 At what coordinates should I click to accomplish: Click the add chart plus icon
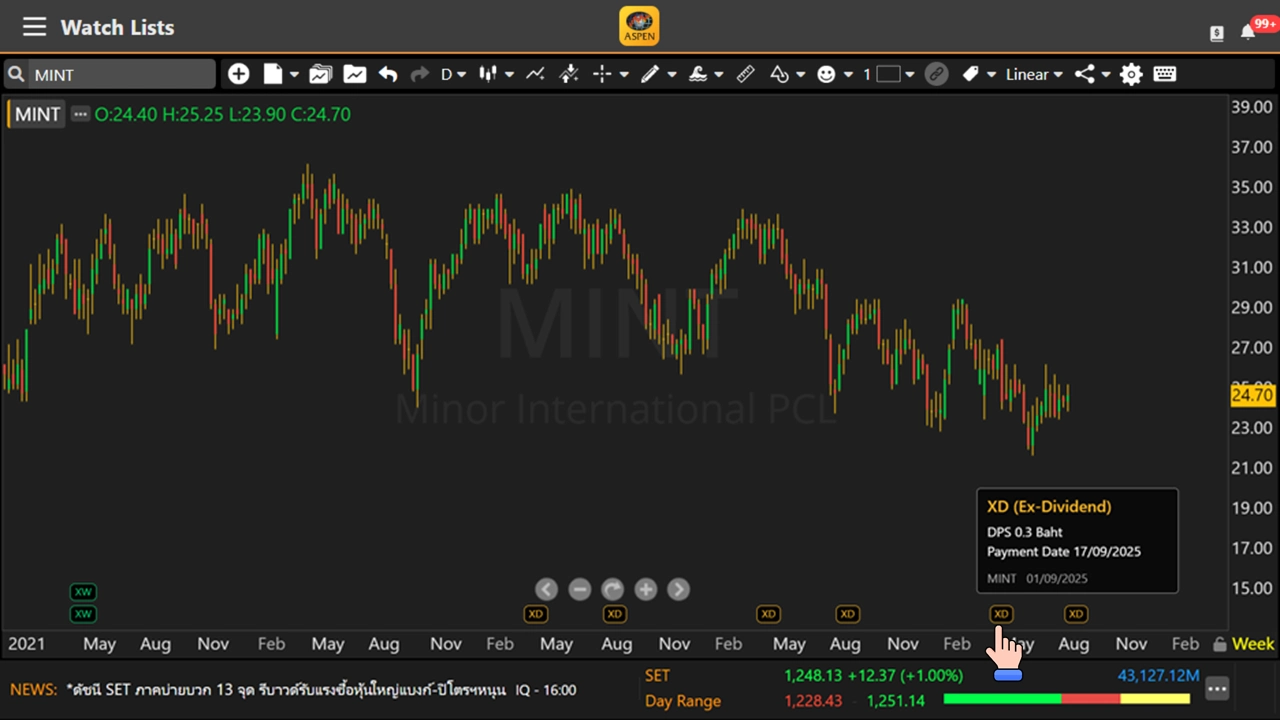pos(238,74)
